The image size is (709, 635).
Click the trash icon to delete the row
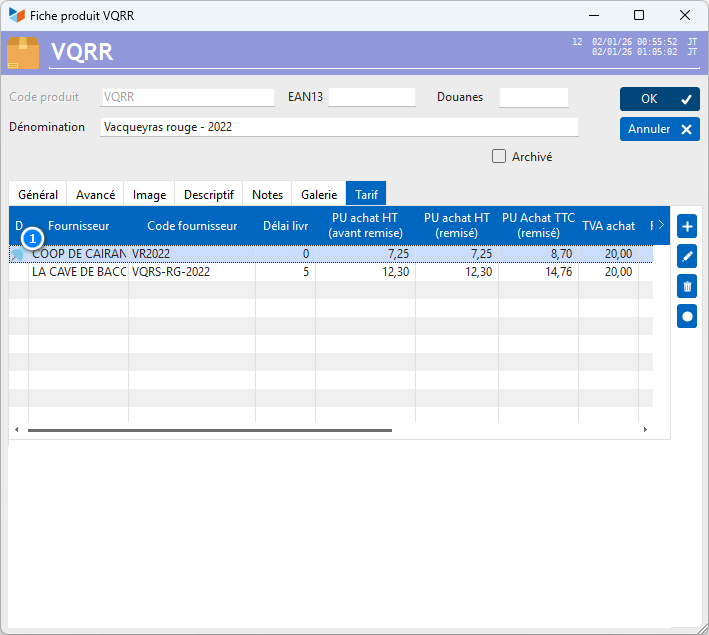[687, 286]
